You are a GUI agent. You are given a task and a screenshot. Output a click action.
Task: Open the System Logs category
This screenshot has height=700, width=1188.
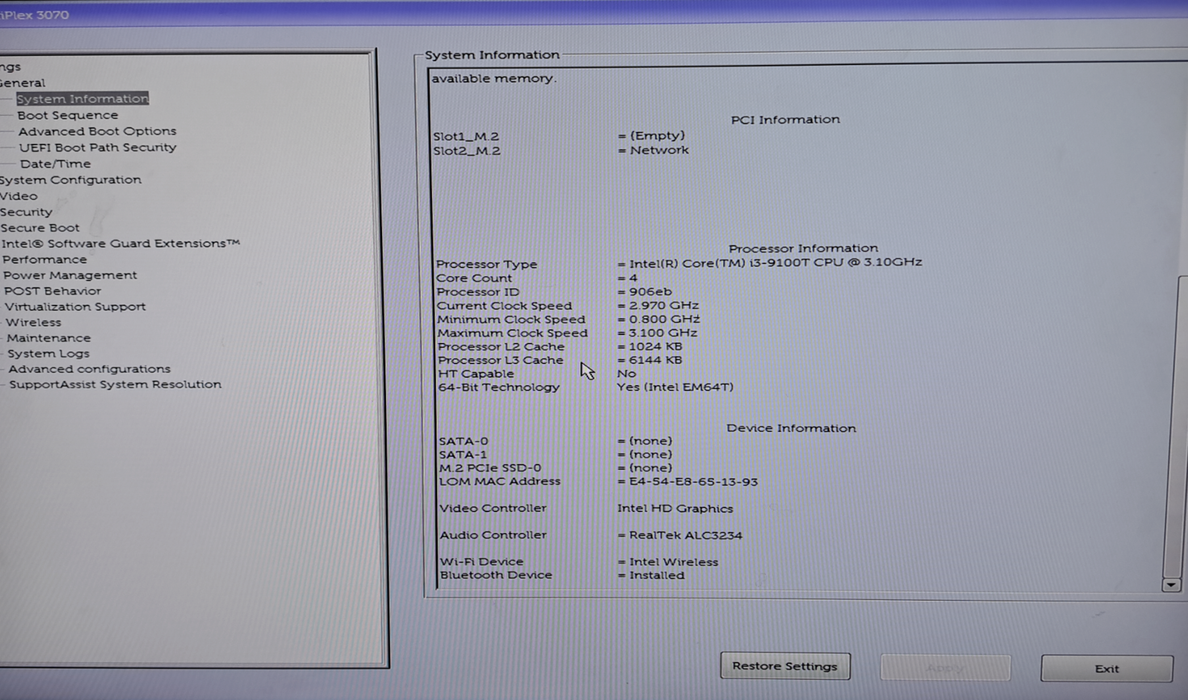48,354
